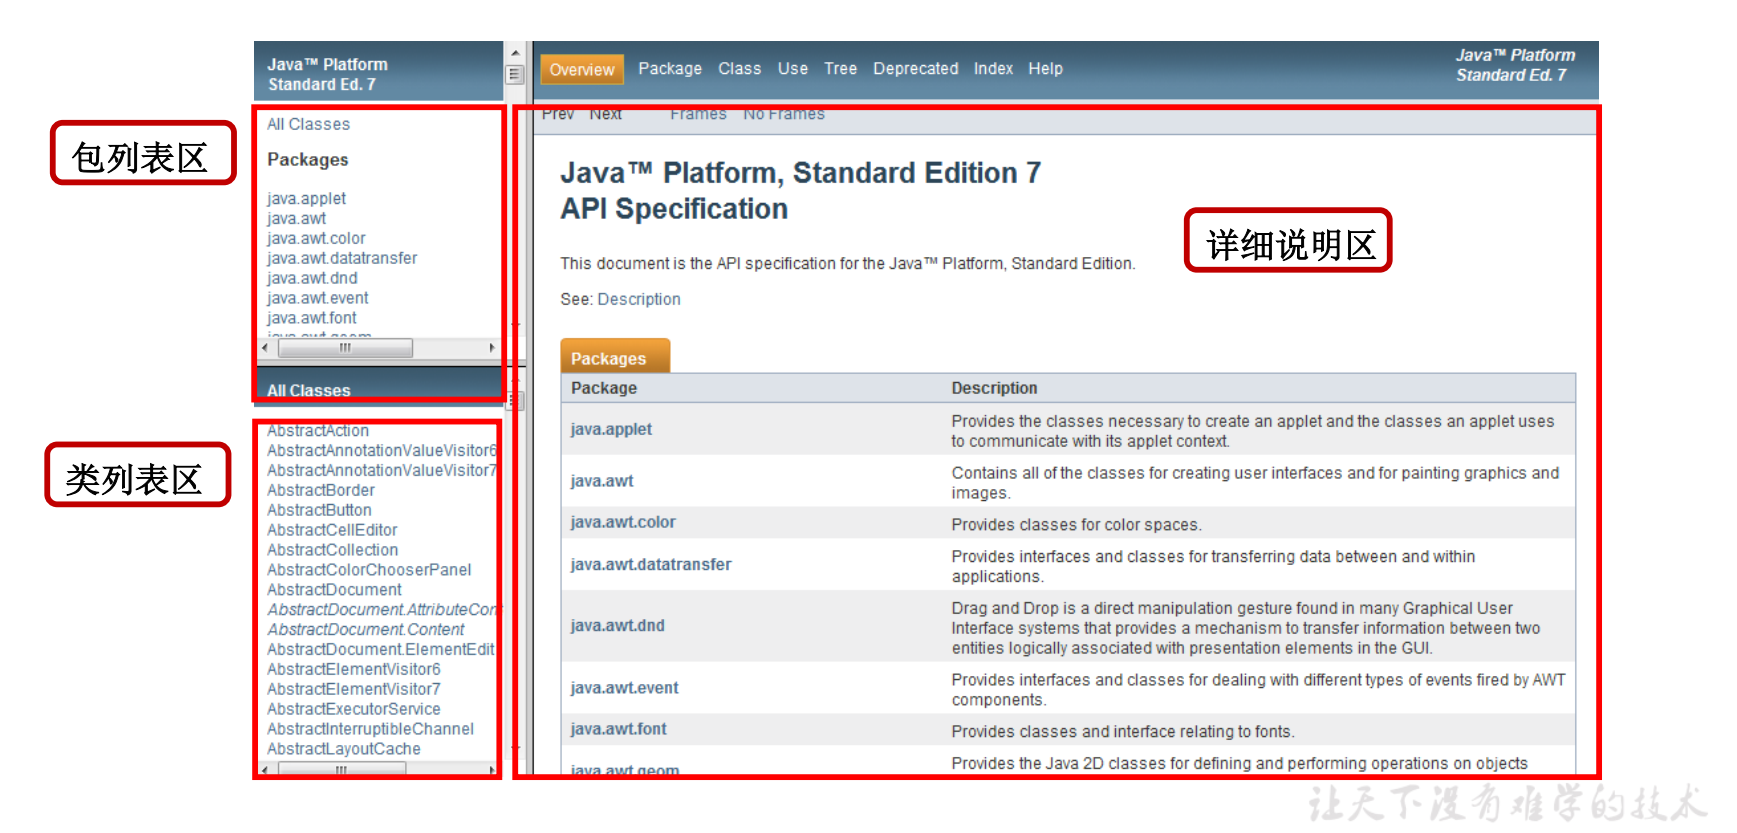Open AbstractAnnotationValueVisitor7 class link
This screenshot has width=1737, height=833.
[381, 471]
